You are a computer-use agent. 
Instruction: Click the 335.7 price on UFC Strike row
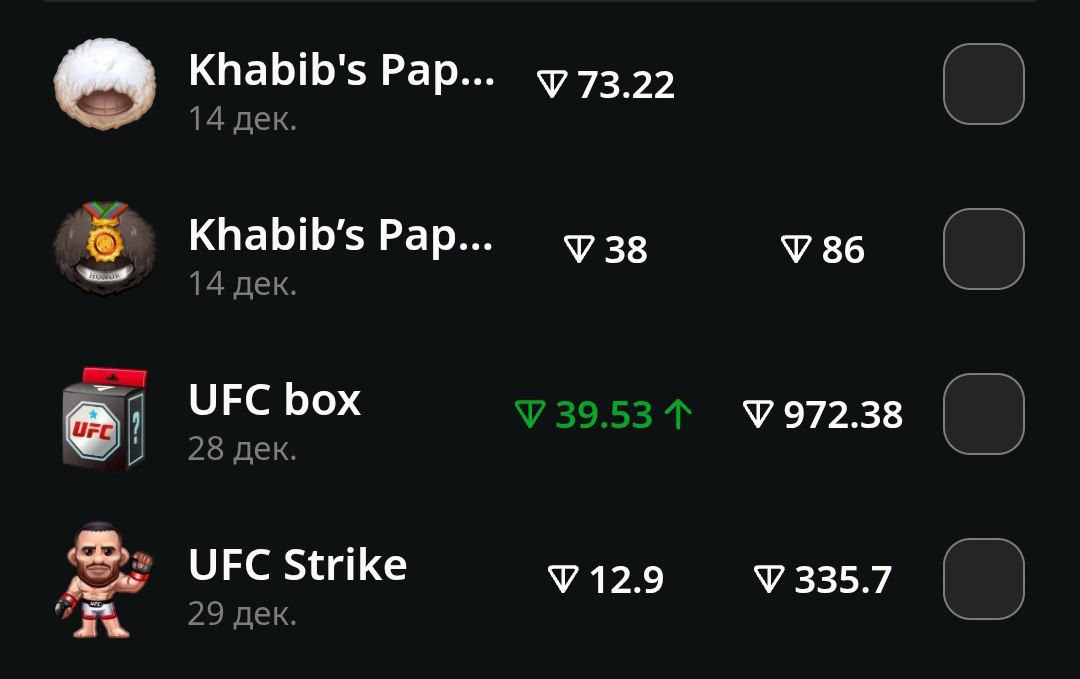(x=843, y=580)
